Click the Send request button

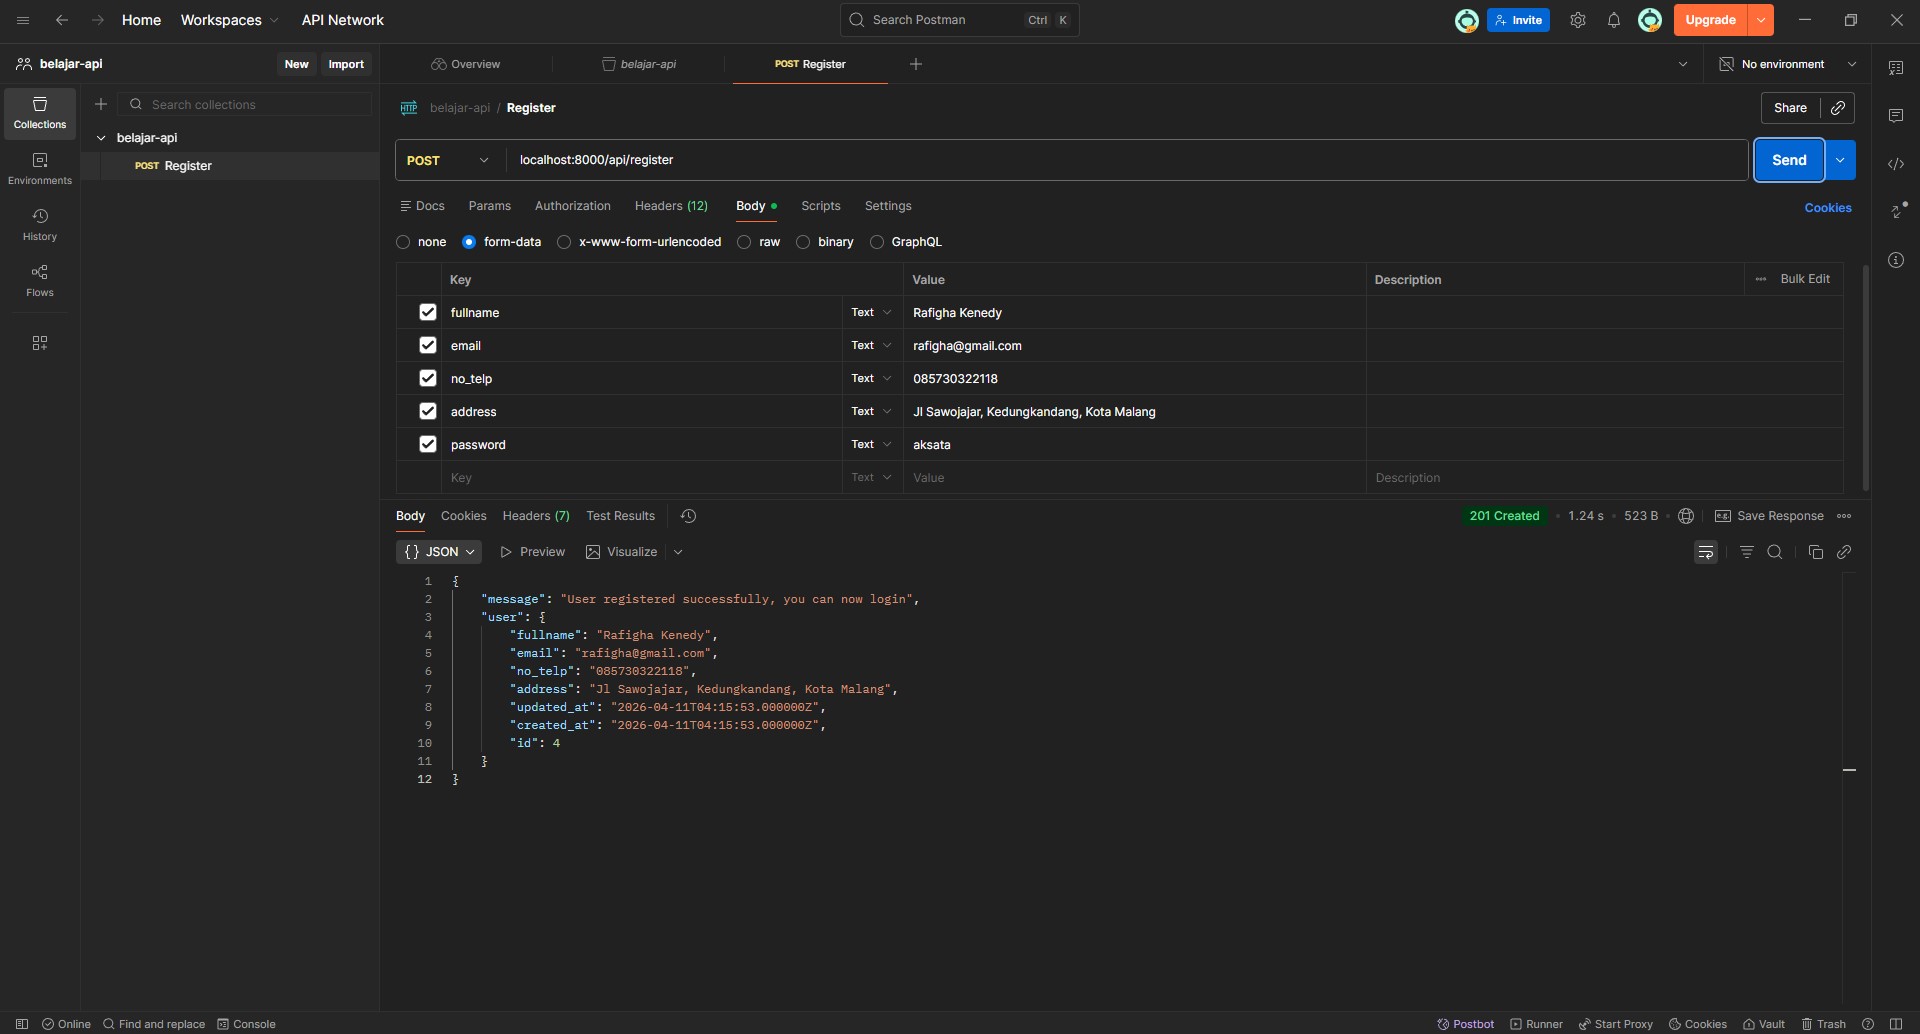1788,160
